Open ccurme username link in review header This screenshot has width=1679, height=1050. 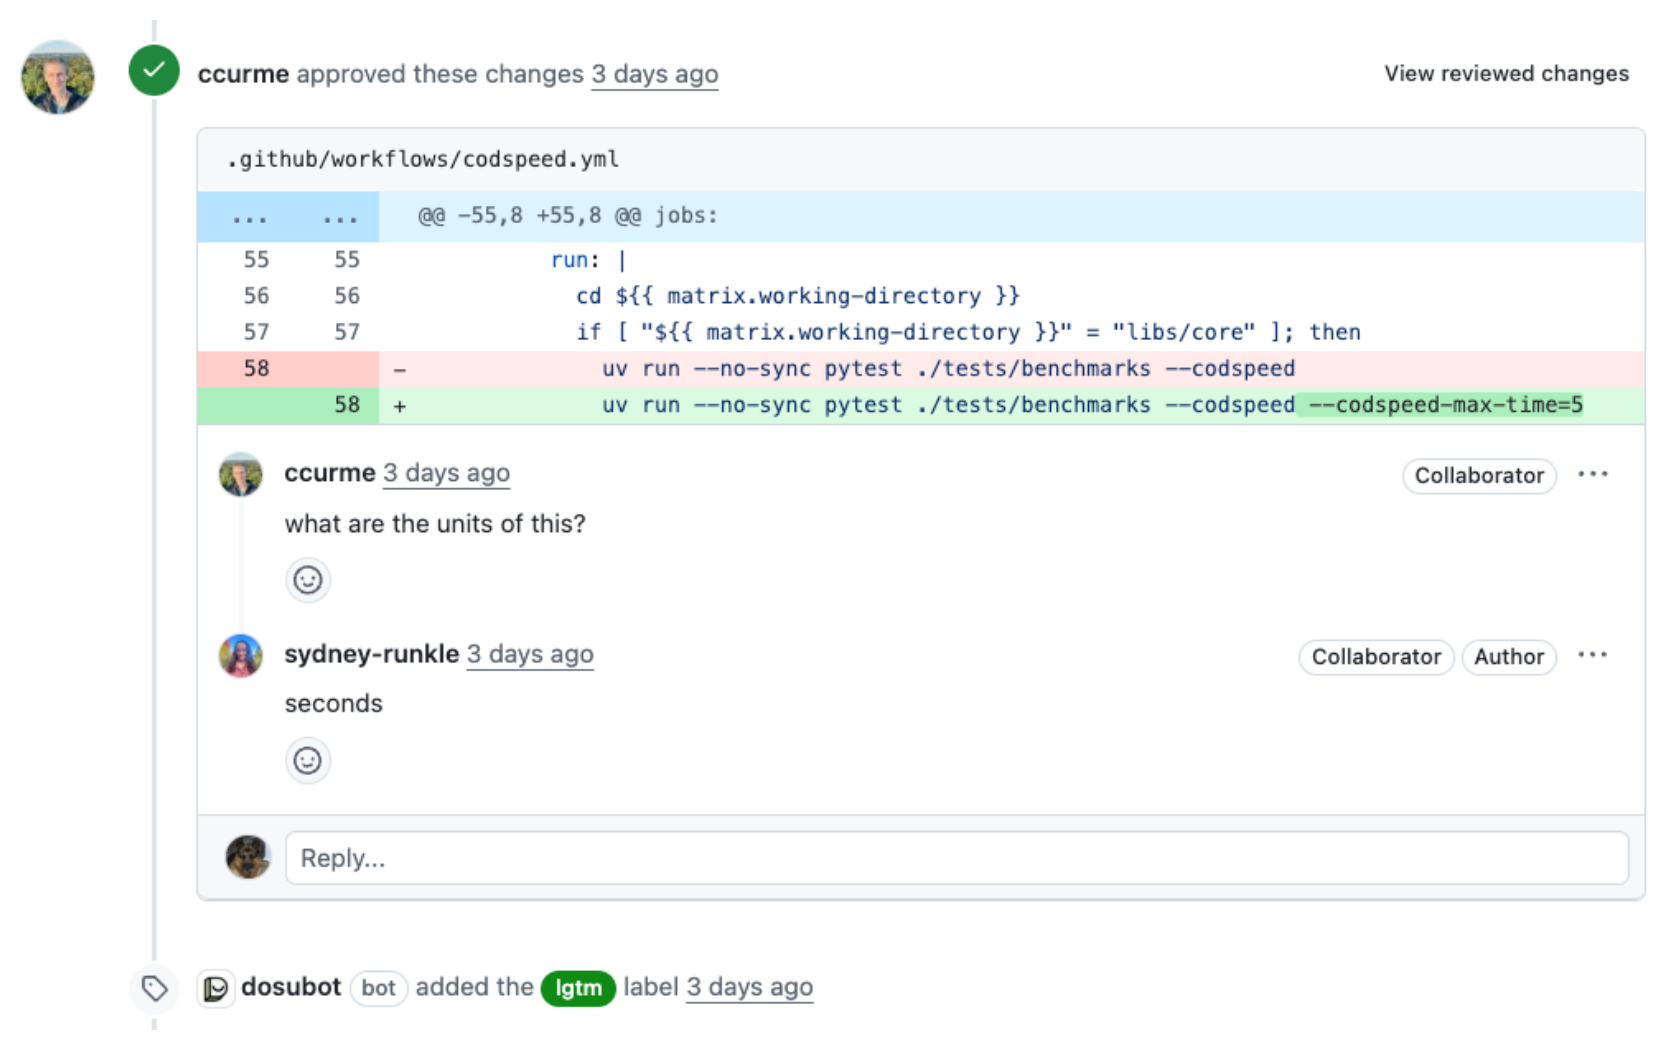point(243,74)
